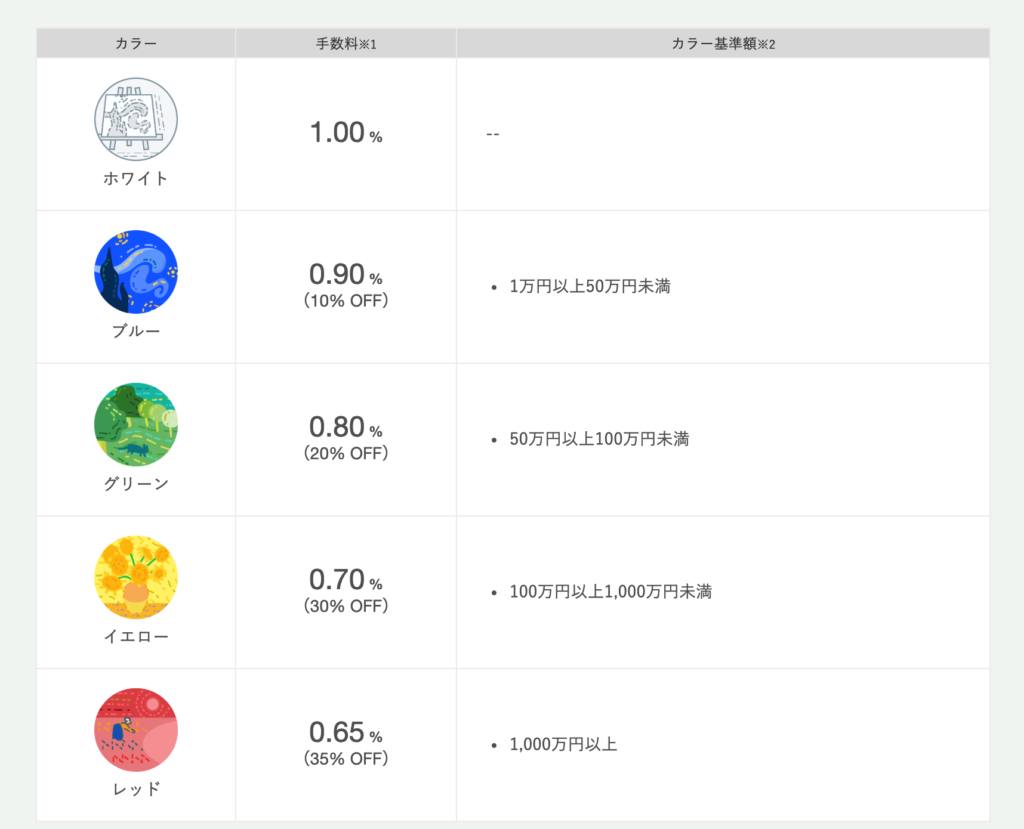Select the レッド color label
The image size is (1024, 829).
pos(136,789)
